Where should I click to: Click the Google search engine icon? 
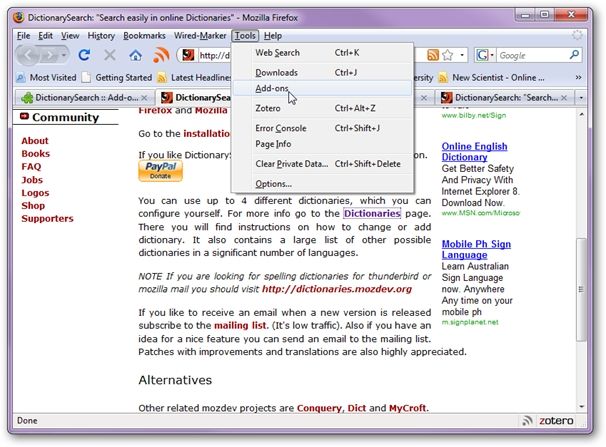click(482, 55)
